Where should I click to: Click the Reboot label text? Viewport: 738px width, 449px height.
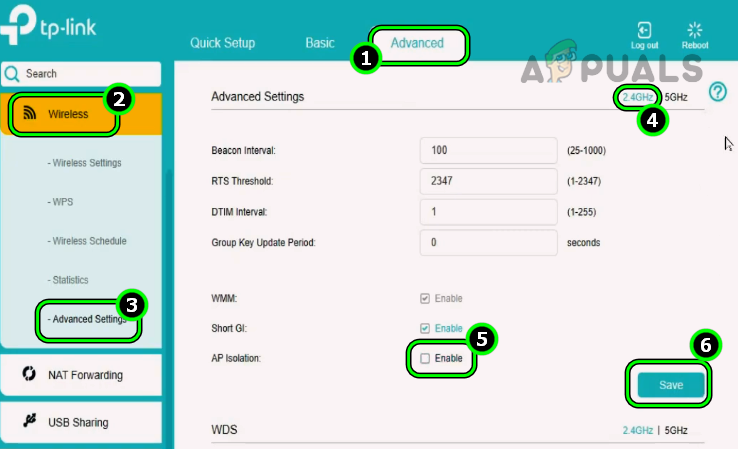click(x=695, y=45)
